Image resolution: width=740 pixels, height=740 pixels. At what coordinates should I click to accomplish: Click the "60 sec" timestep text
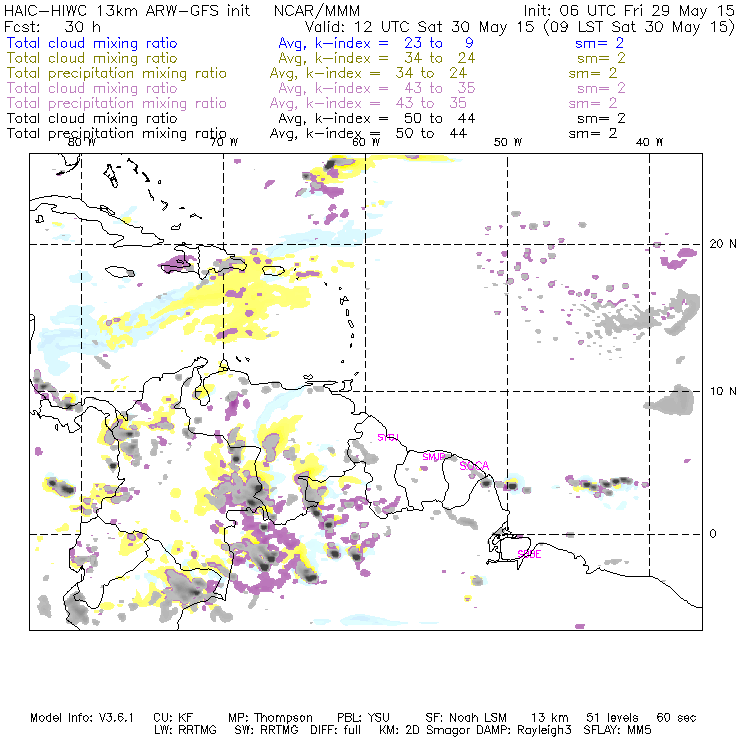click(x=676, y=718)
